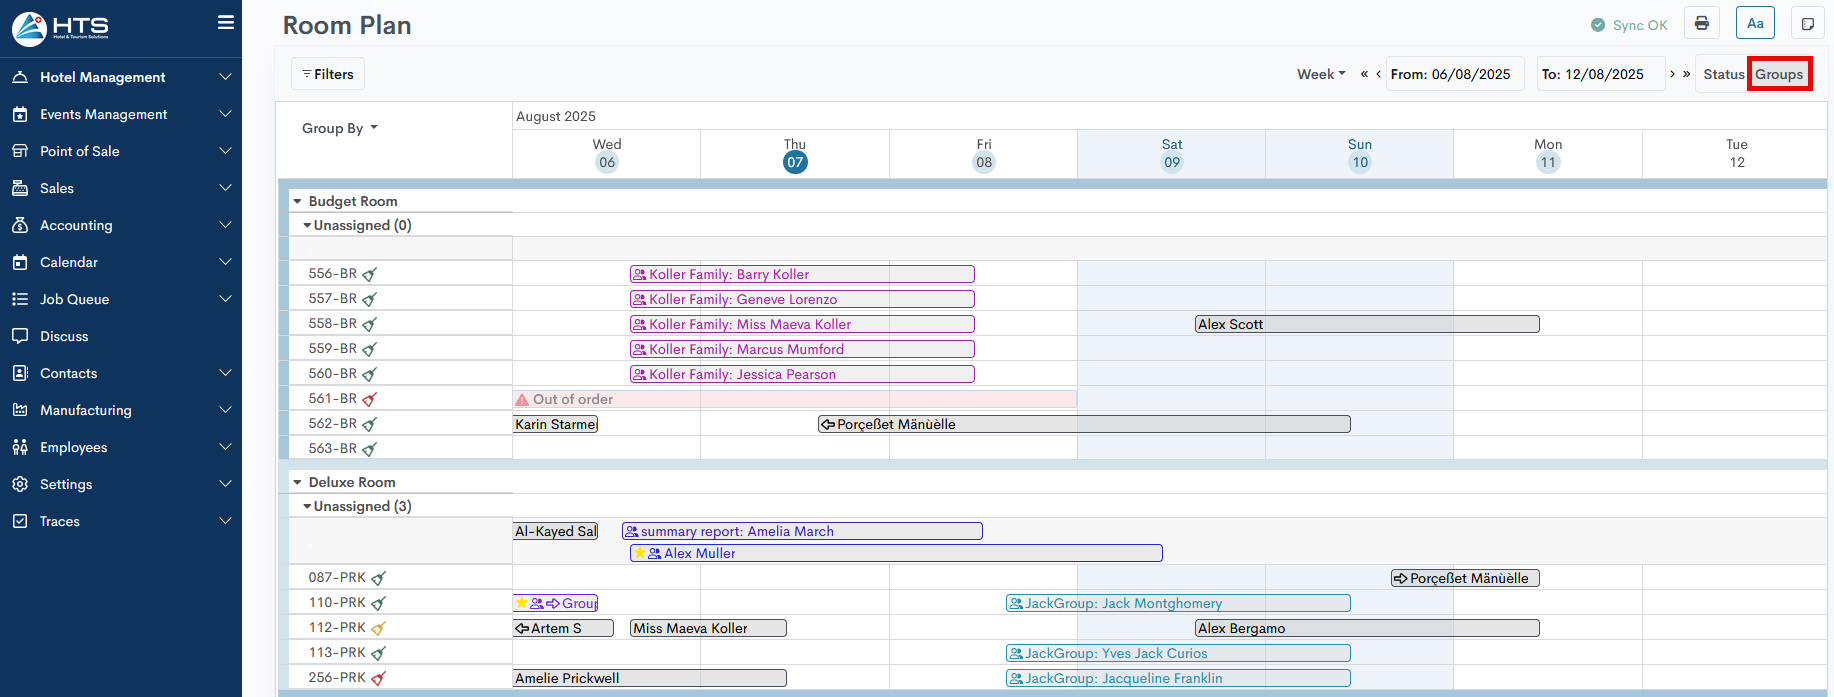This screenshot has width=1834, height=697.
Task: Open the Week range dropdown
Action: [1321, 74]
